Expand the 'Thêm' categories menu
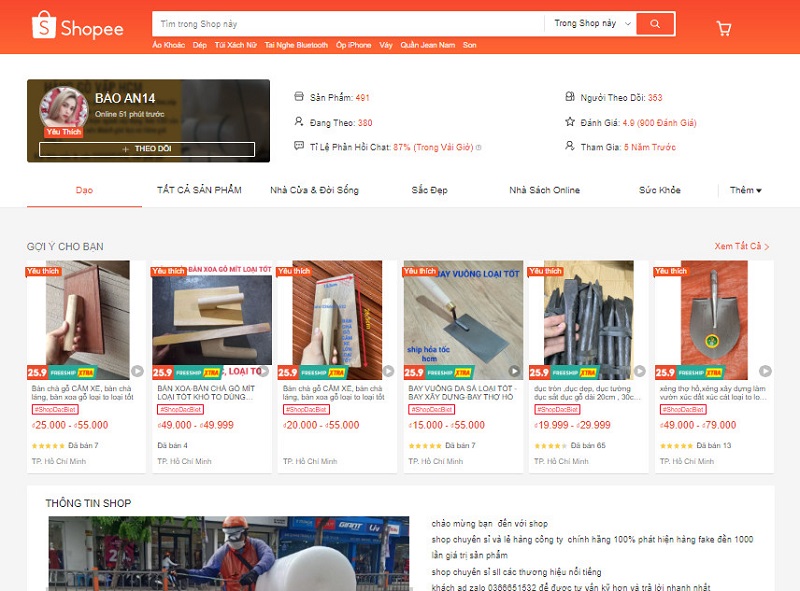The height and width of the screenshot is (591, 800). tap(745, 190)
